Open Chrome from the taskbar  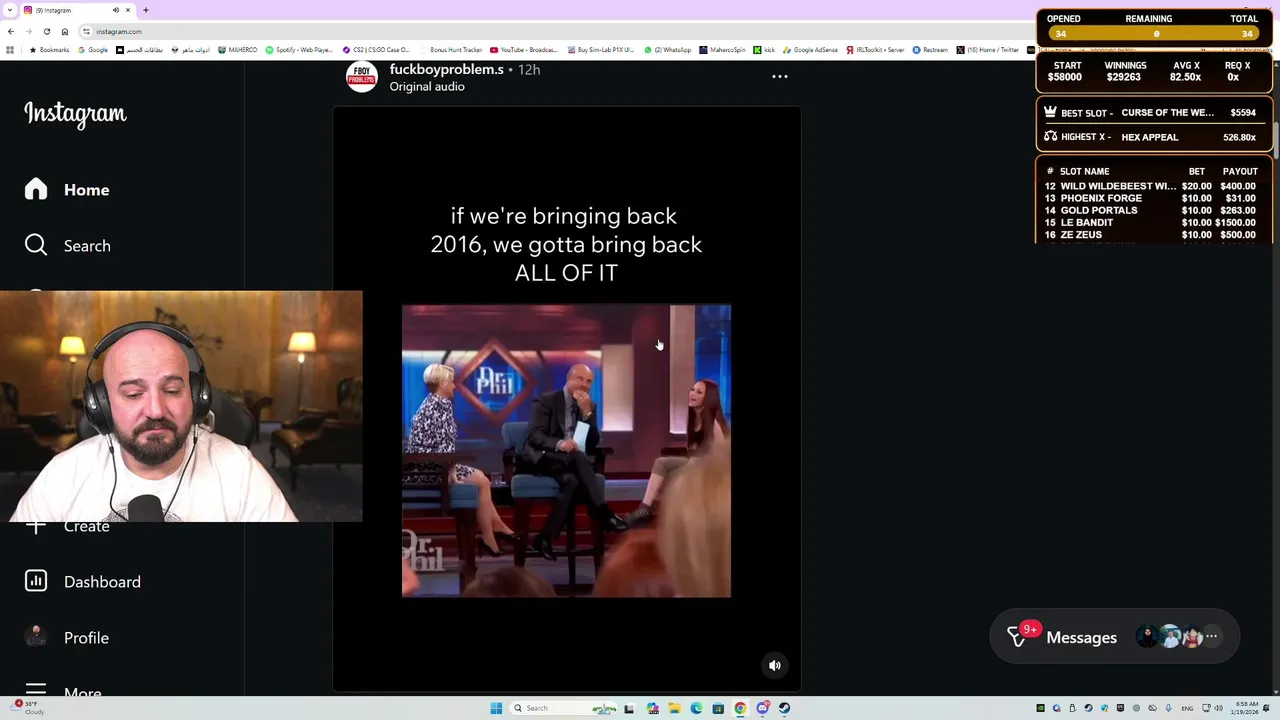[740, 708]
